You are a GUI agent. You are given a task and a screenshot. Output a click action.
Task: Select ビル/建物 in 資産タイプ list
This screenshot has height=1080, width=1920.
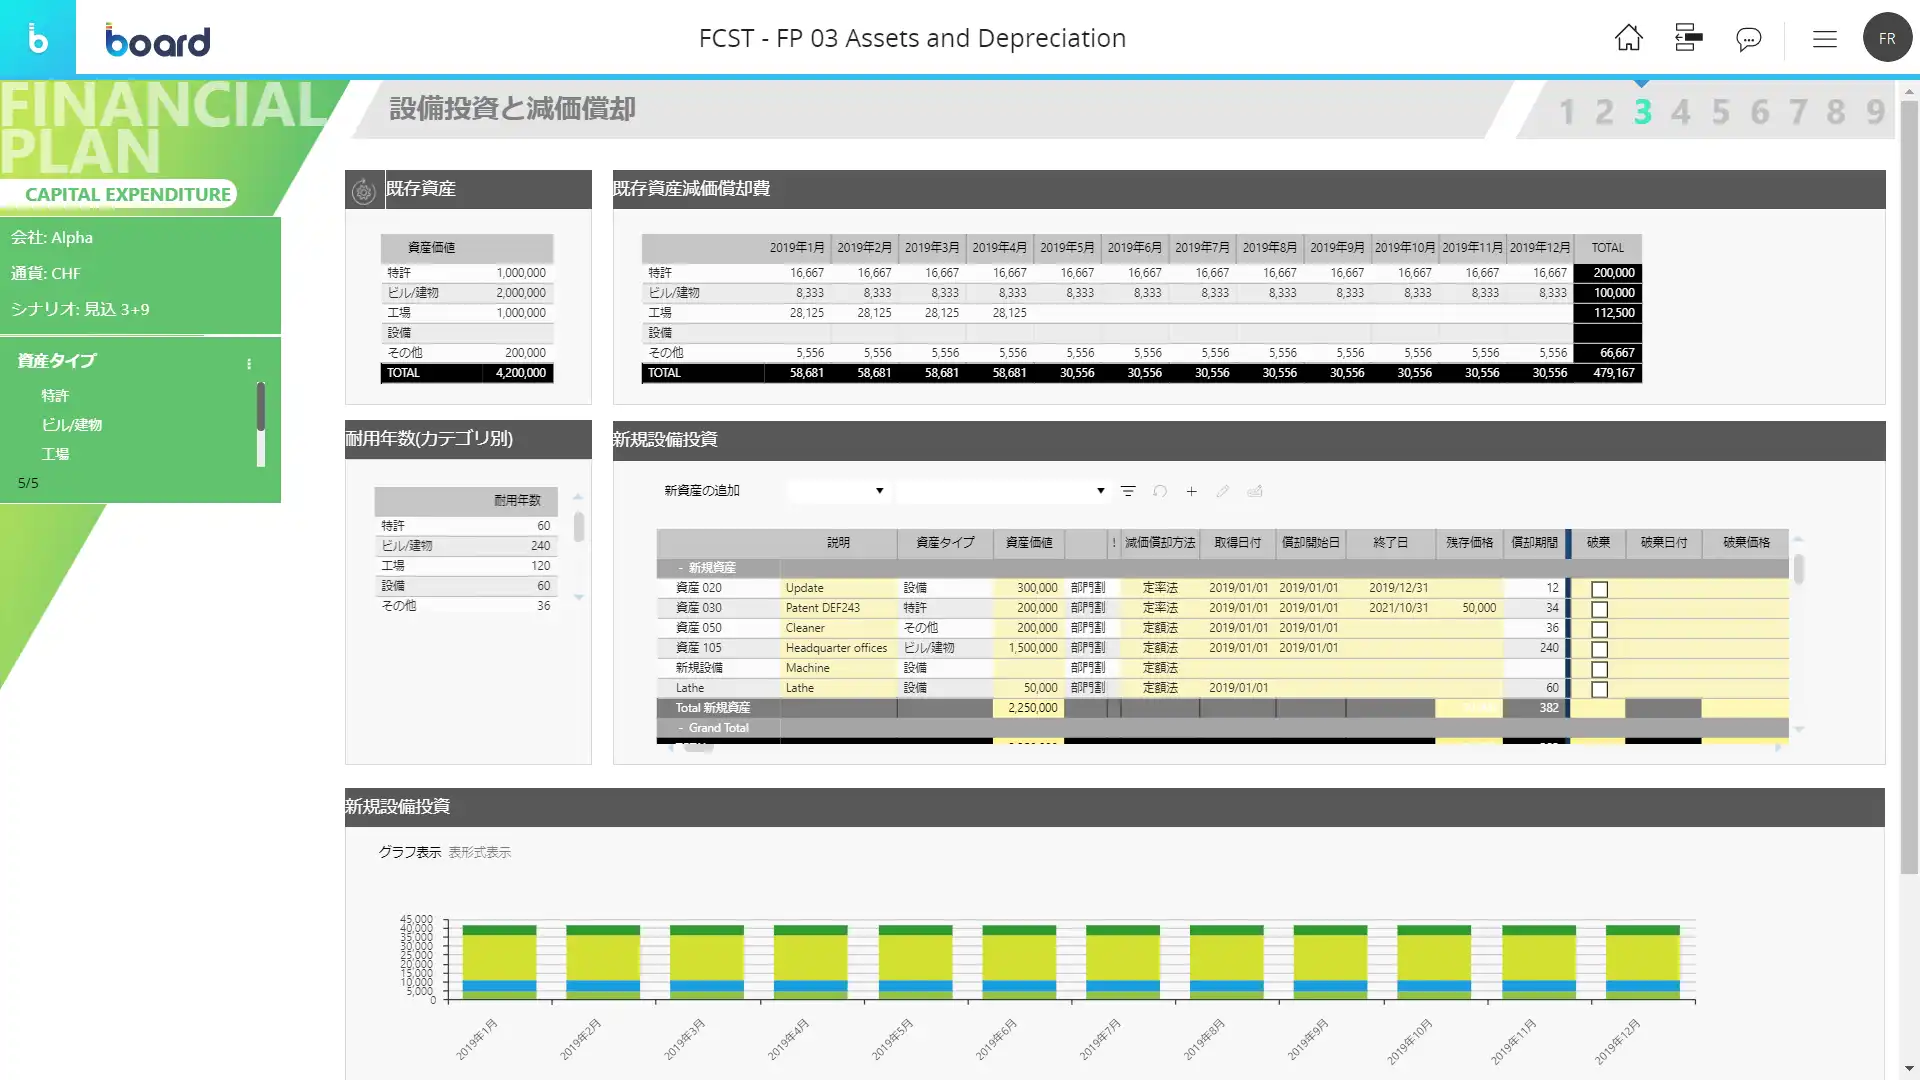click(72, 425)
